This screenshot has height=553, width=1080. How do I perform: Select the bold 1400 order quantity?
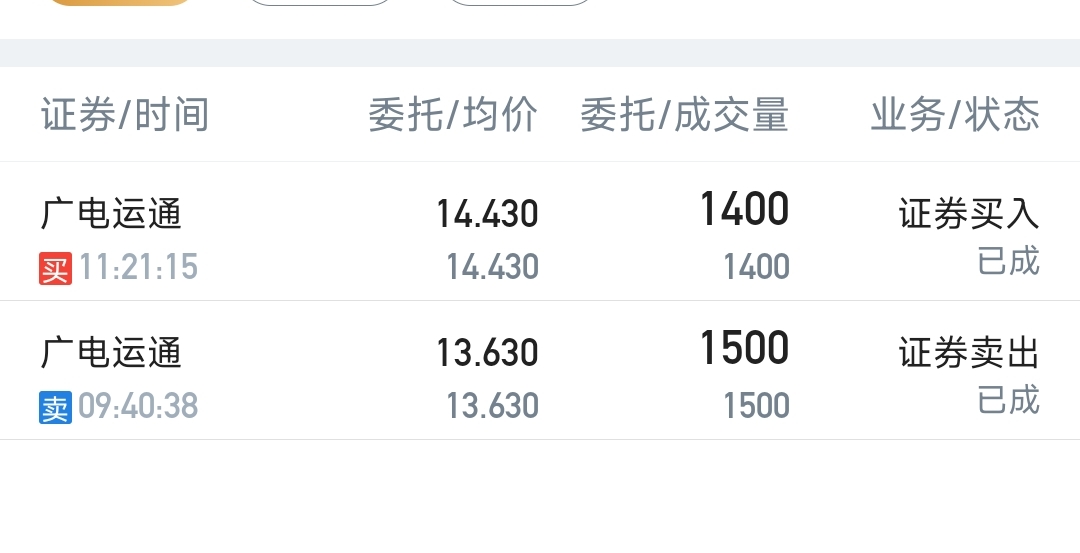pos(744,209)
